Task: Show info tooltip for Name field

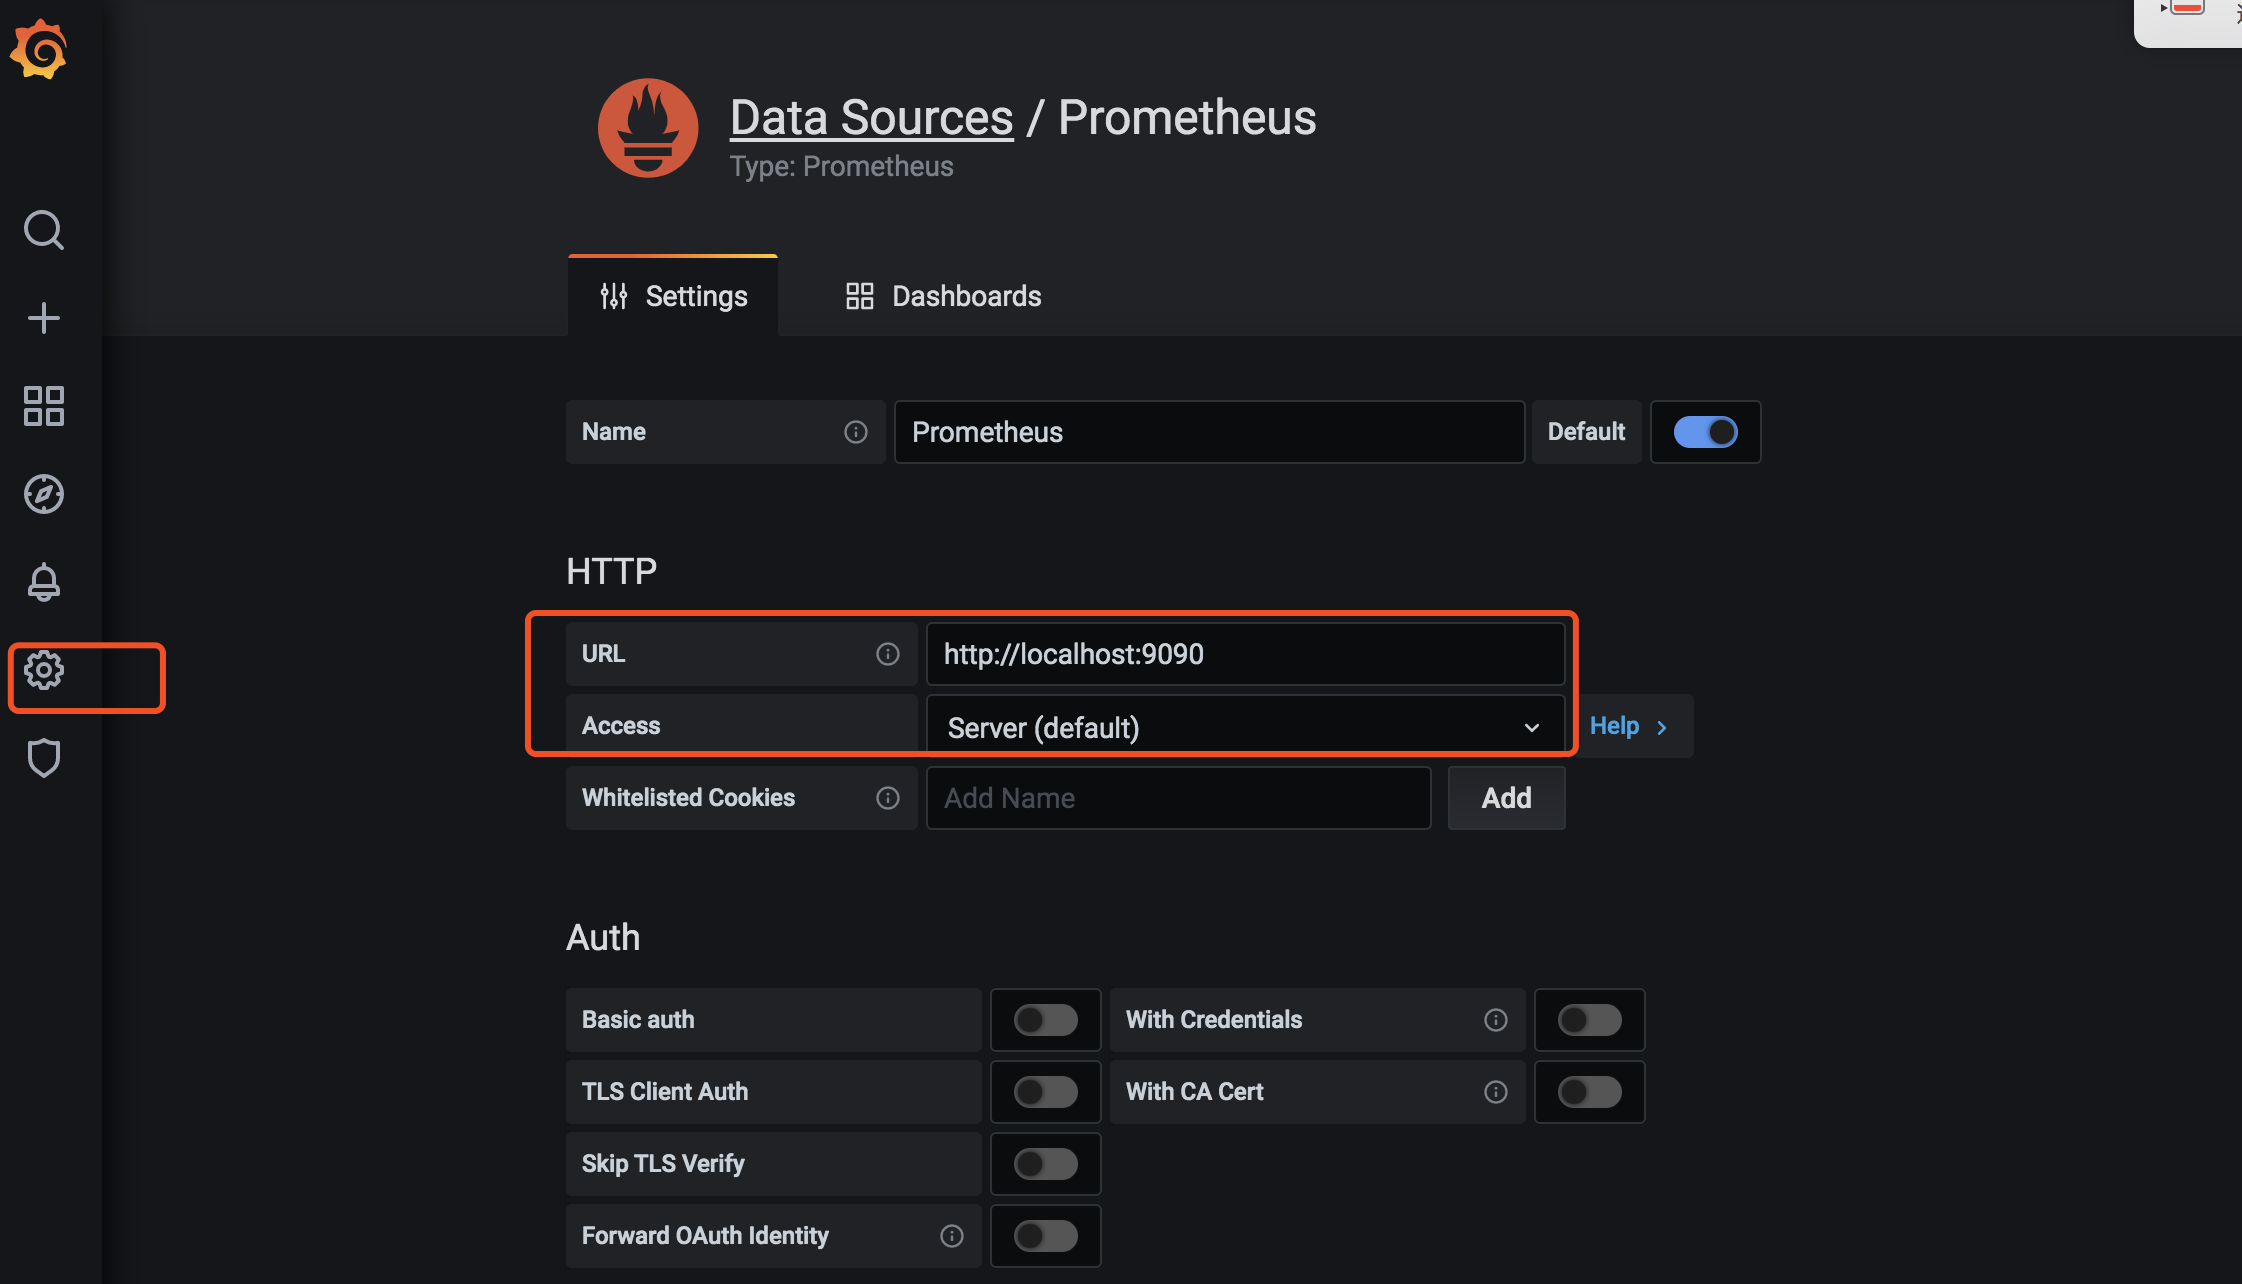Action: click(x=856, y=432)
